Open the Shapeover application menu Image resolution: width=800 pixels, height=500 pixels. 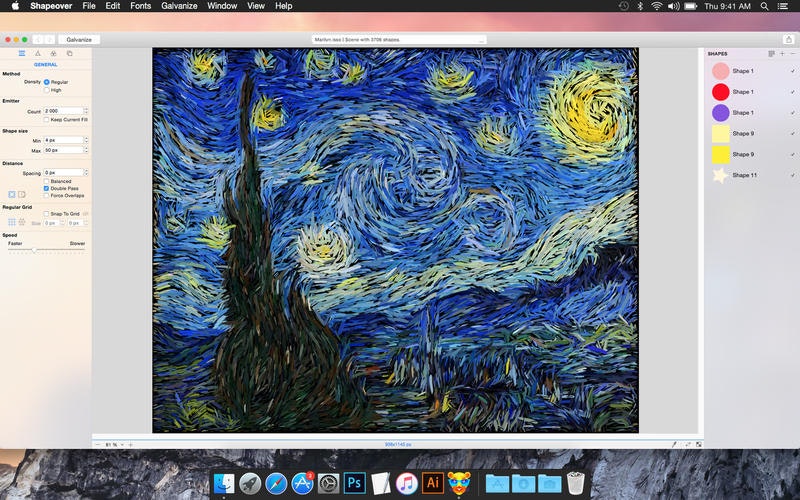point(51,6)
